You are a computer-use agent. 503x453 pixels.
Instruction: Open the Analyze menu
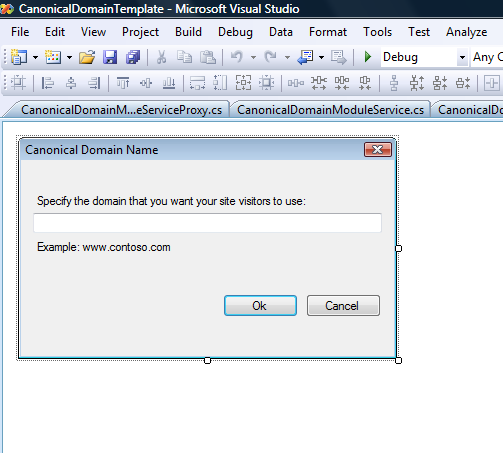click(467, 32)
